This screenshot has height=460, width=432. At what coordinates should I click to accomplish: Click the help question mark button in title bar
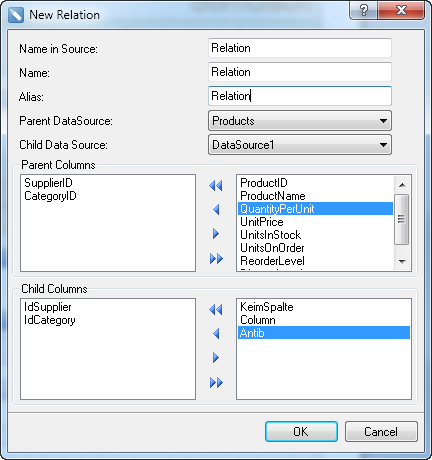[x=363, y=10]
